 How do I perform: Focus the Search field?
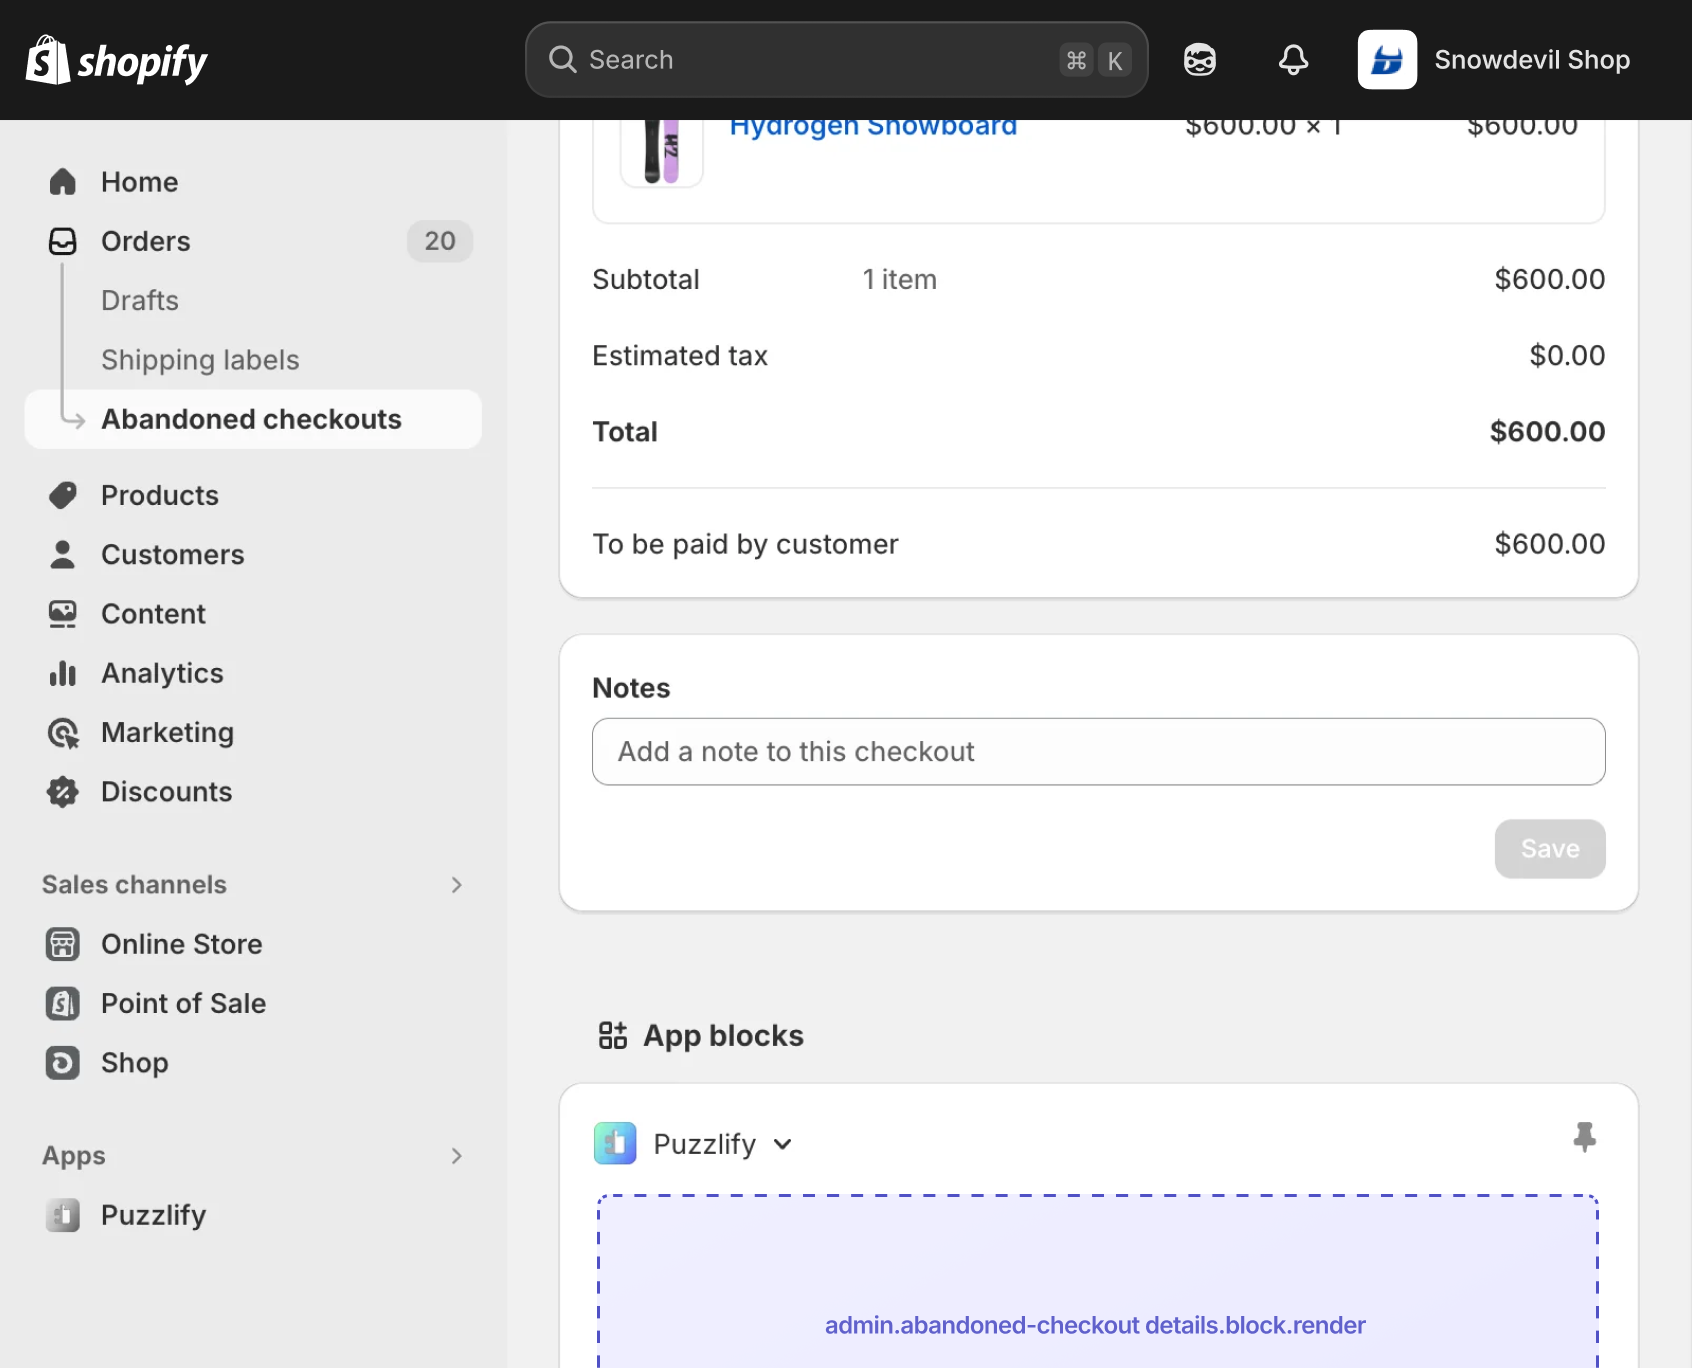point(836,60)
